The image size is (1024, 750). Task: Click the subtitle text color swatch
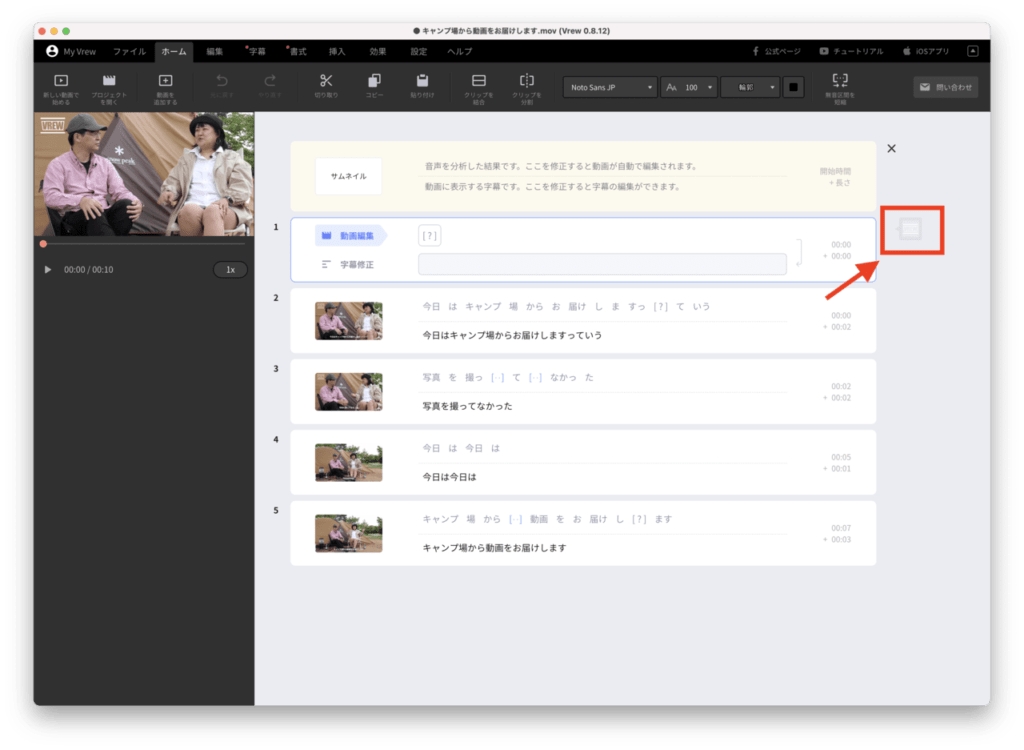(793, 87)
